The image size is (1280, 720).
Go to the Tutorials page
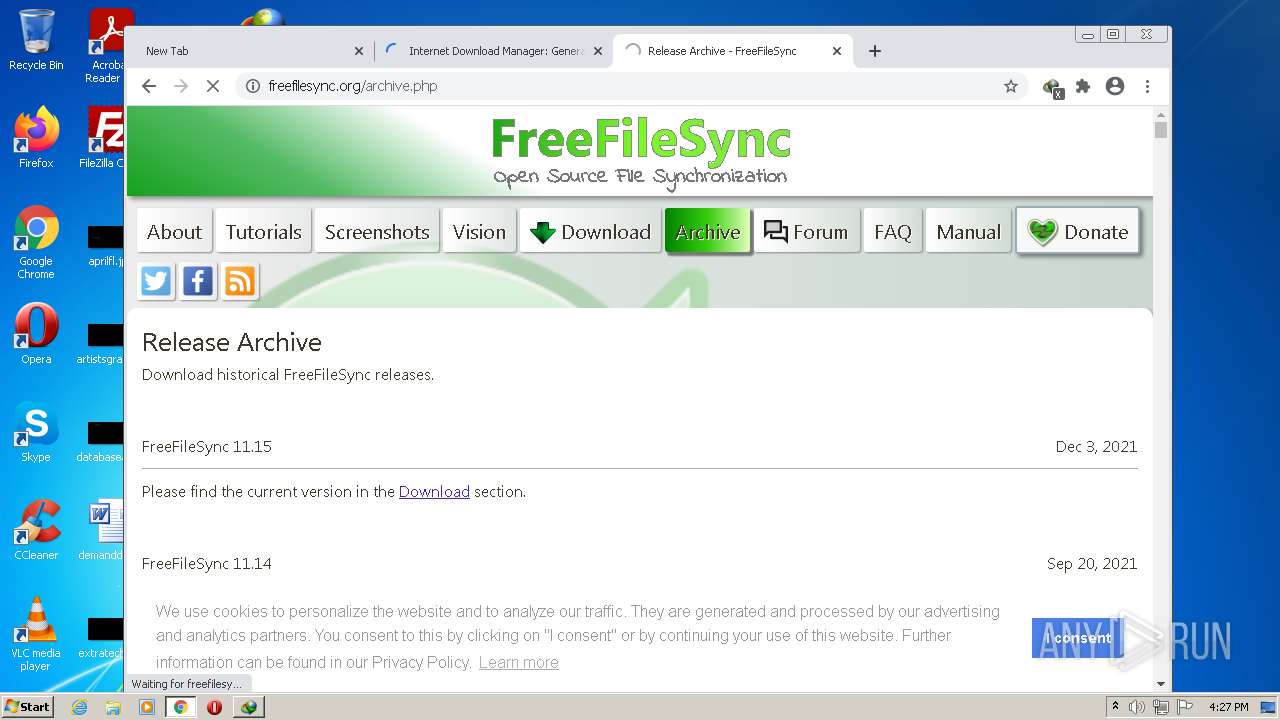click(x=263, y=232)
